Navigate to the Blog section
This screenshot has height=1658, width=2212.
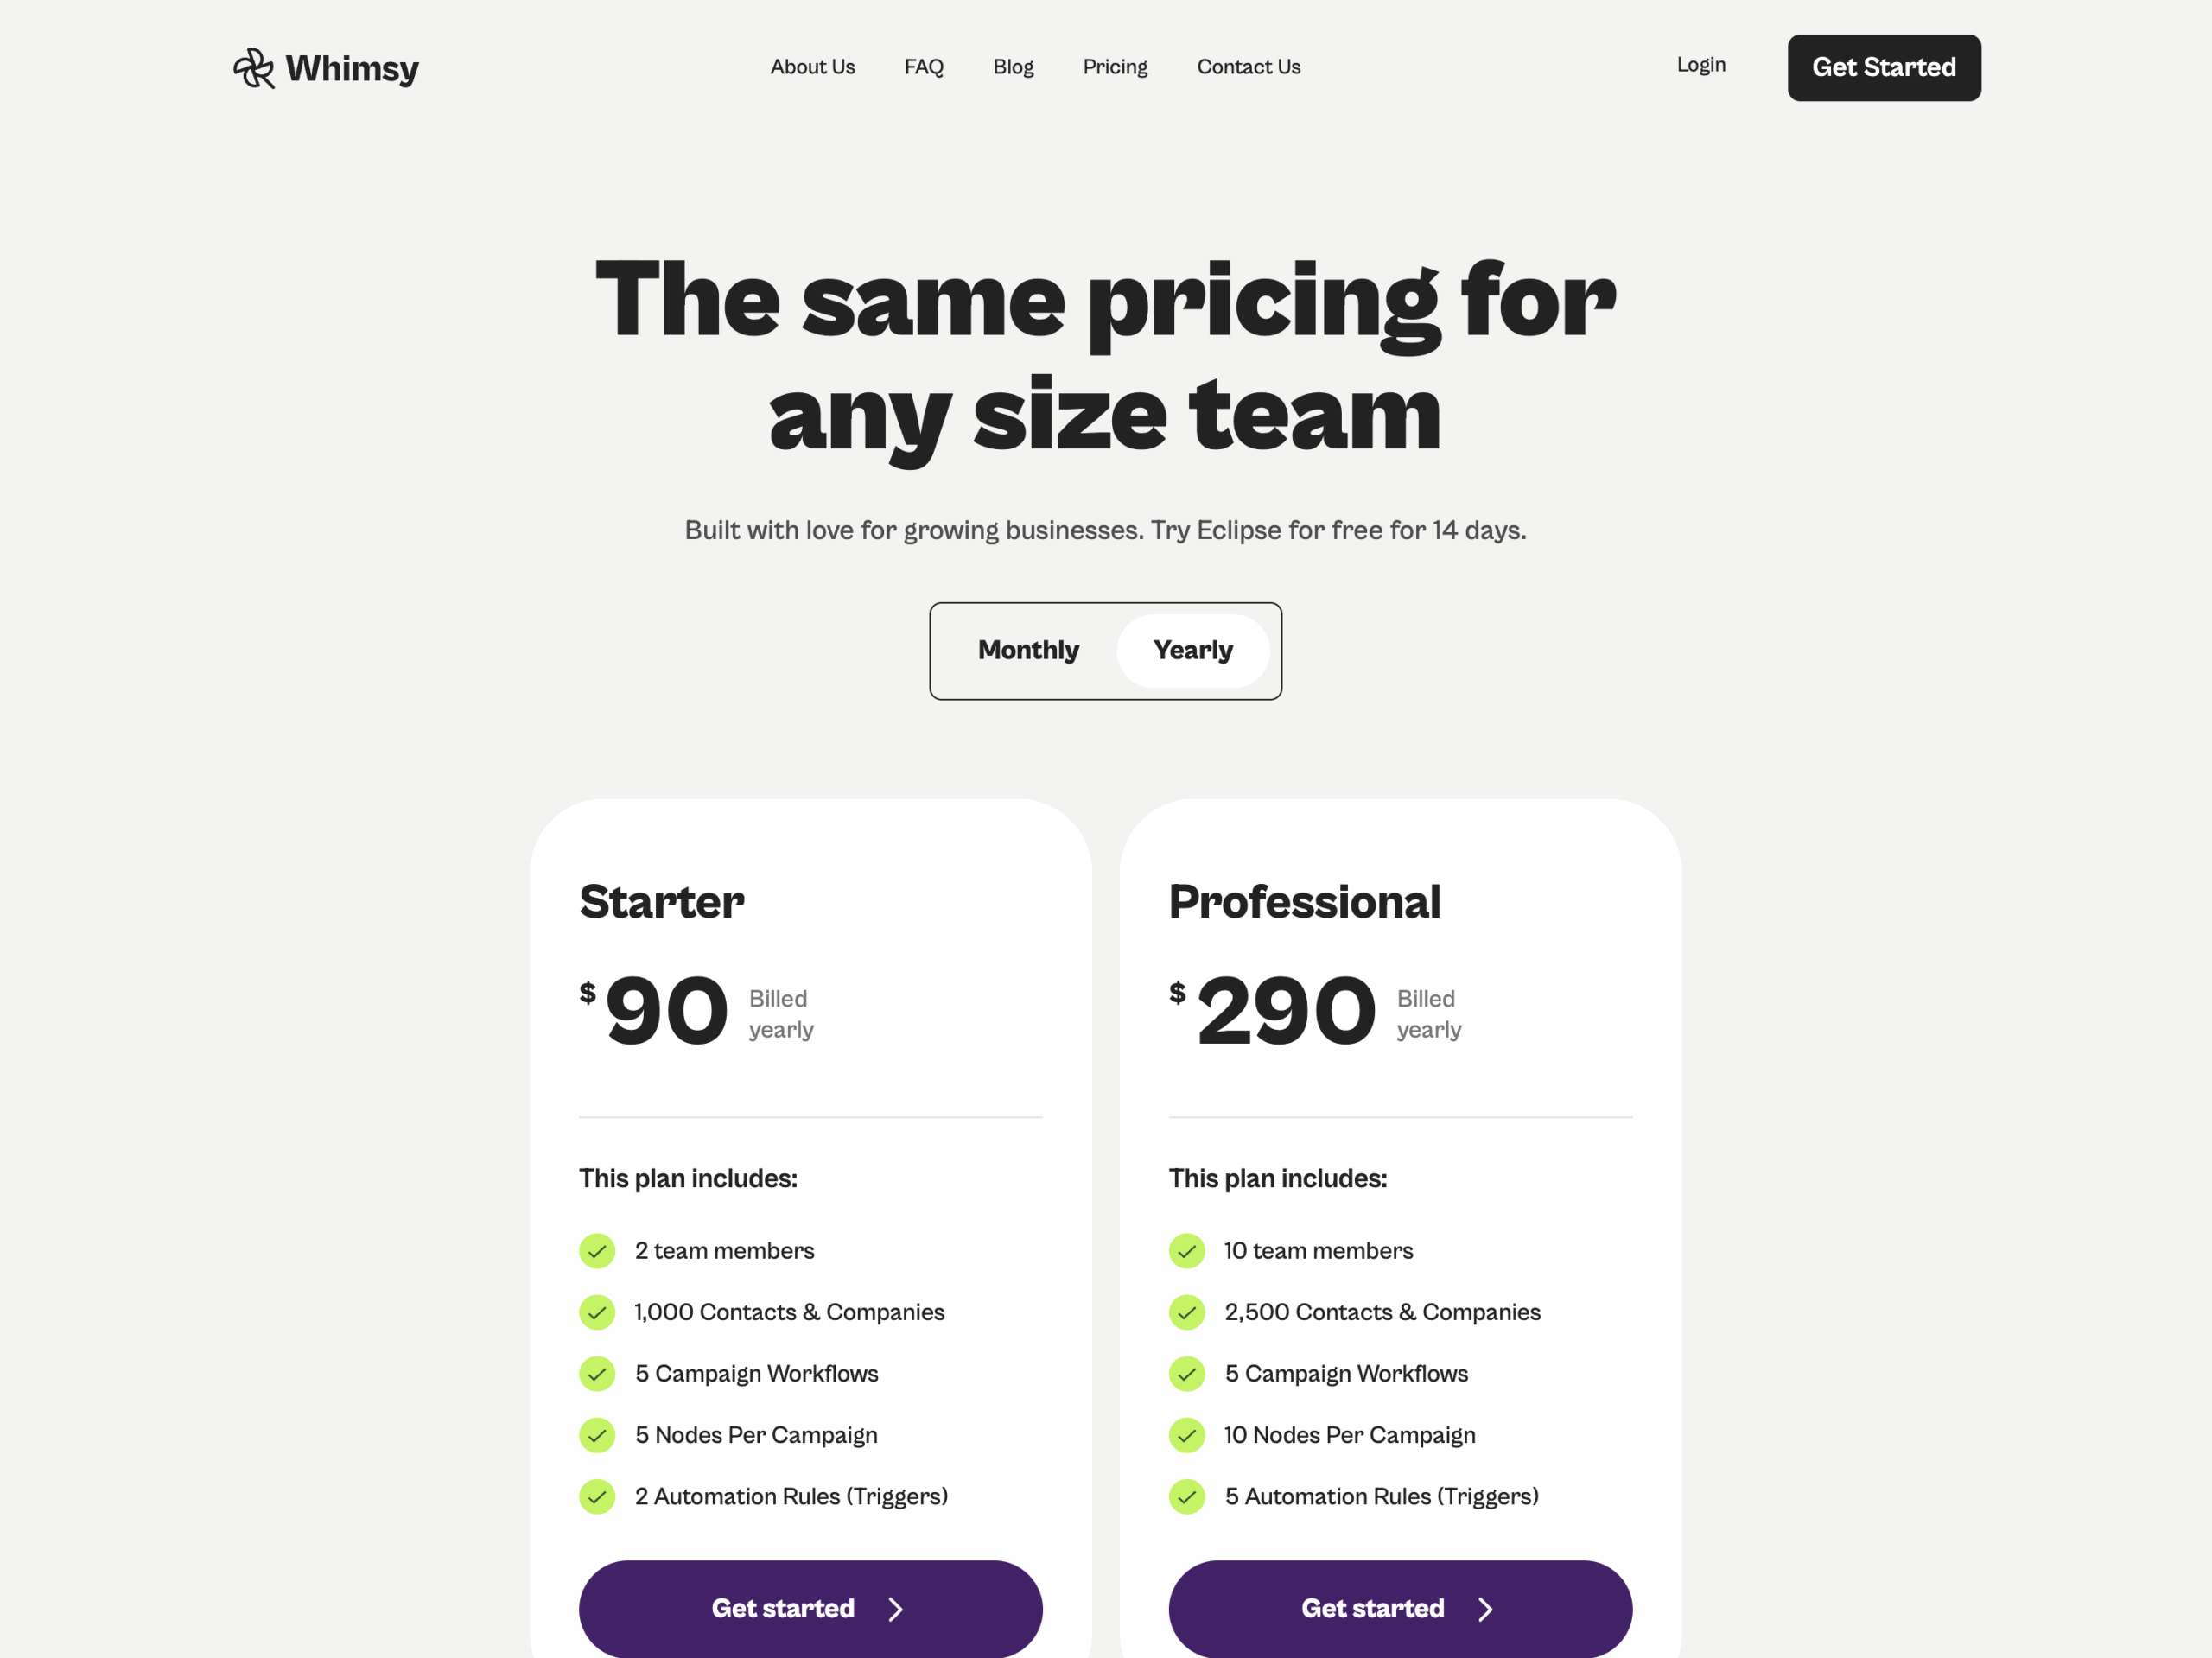pyautogui.click(x=1013, y=66)
